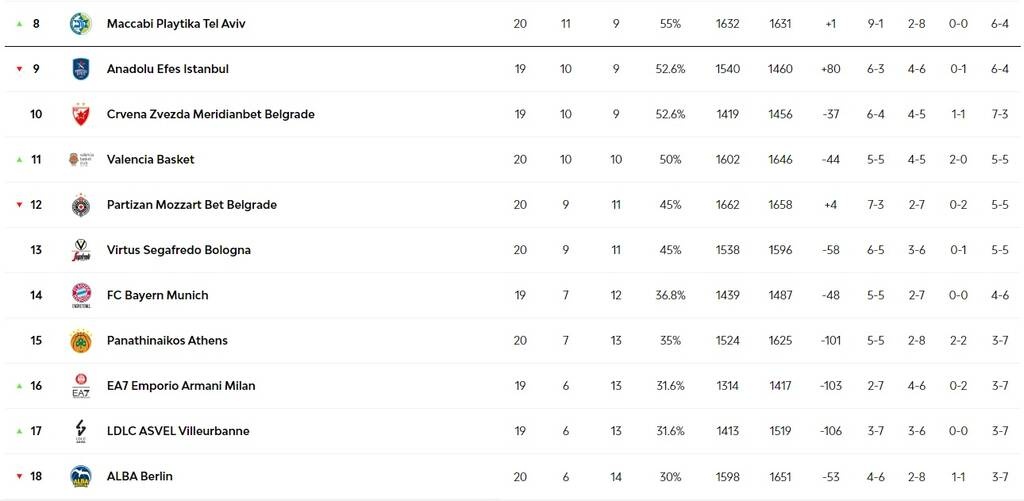Click the Anadolu Efes Istanbul crest
This screenshot has height=501, width=1024.
coord(81,69)
